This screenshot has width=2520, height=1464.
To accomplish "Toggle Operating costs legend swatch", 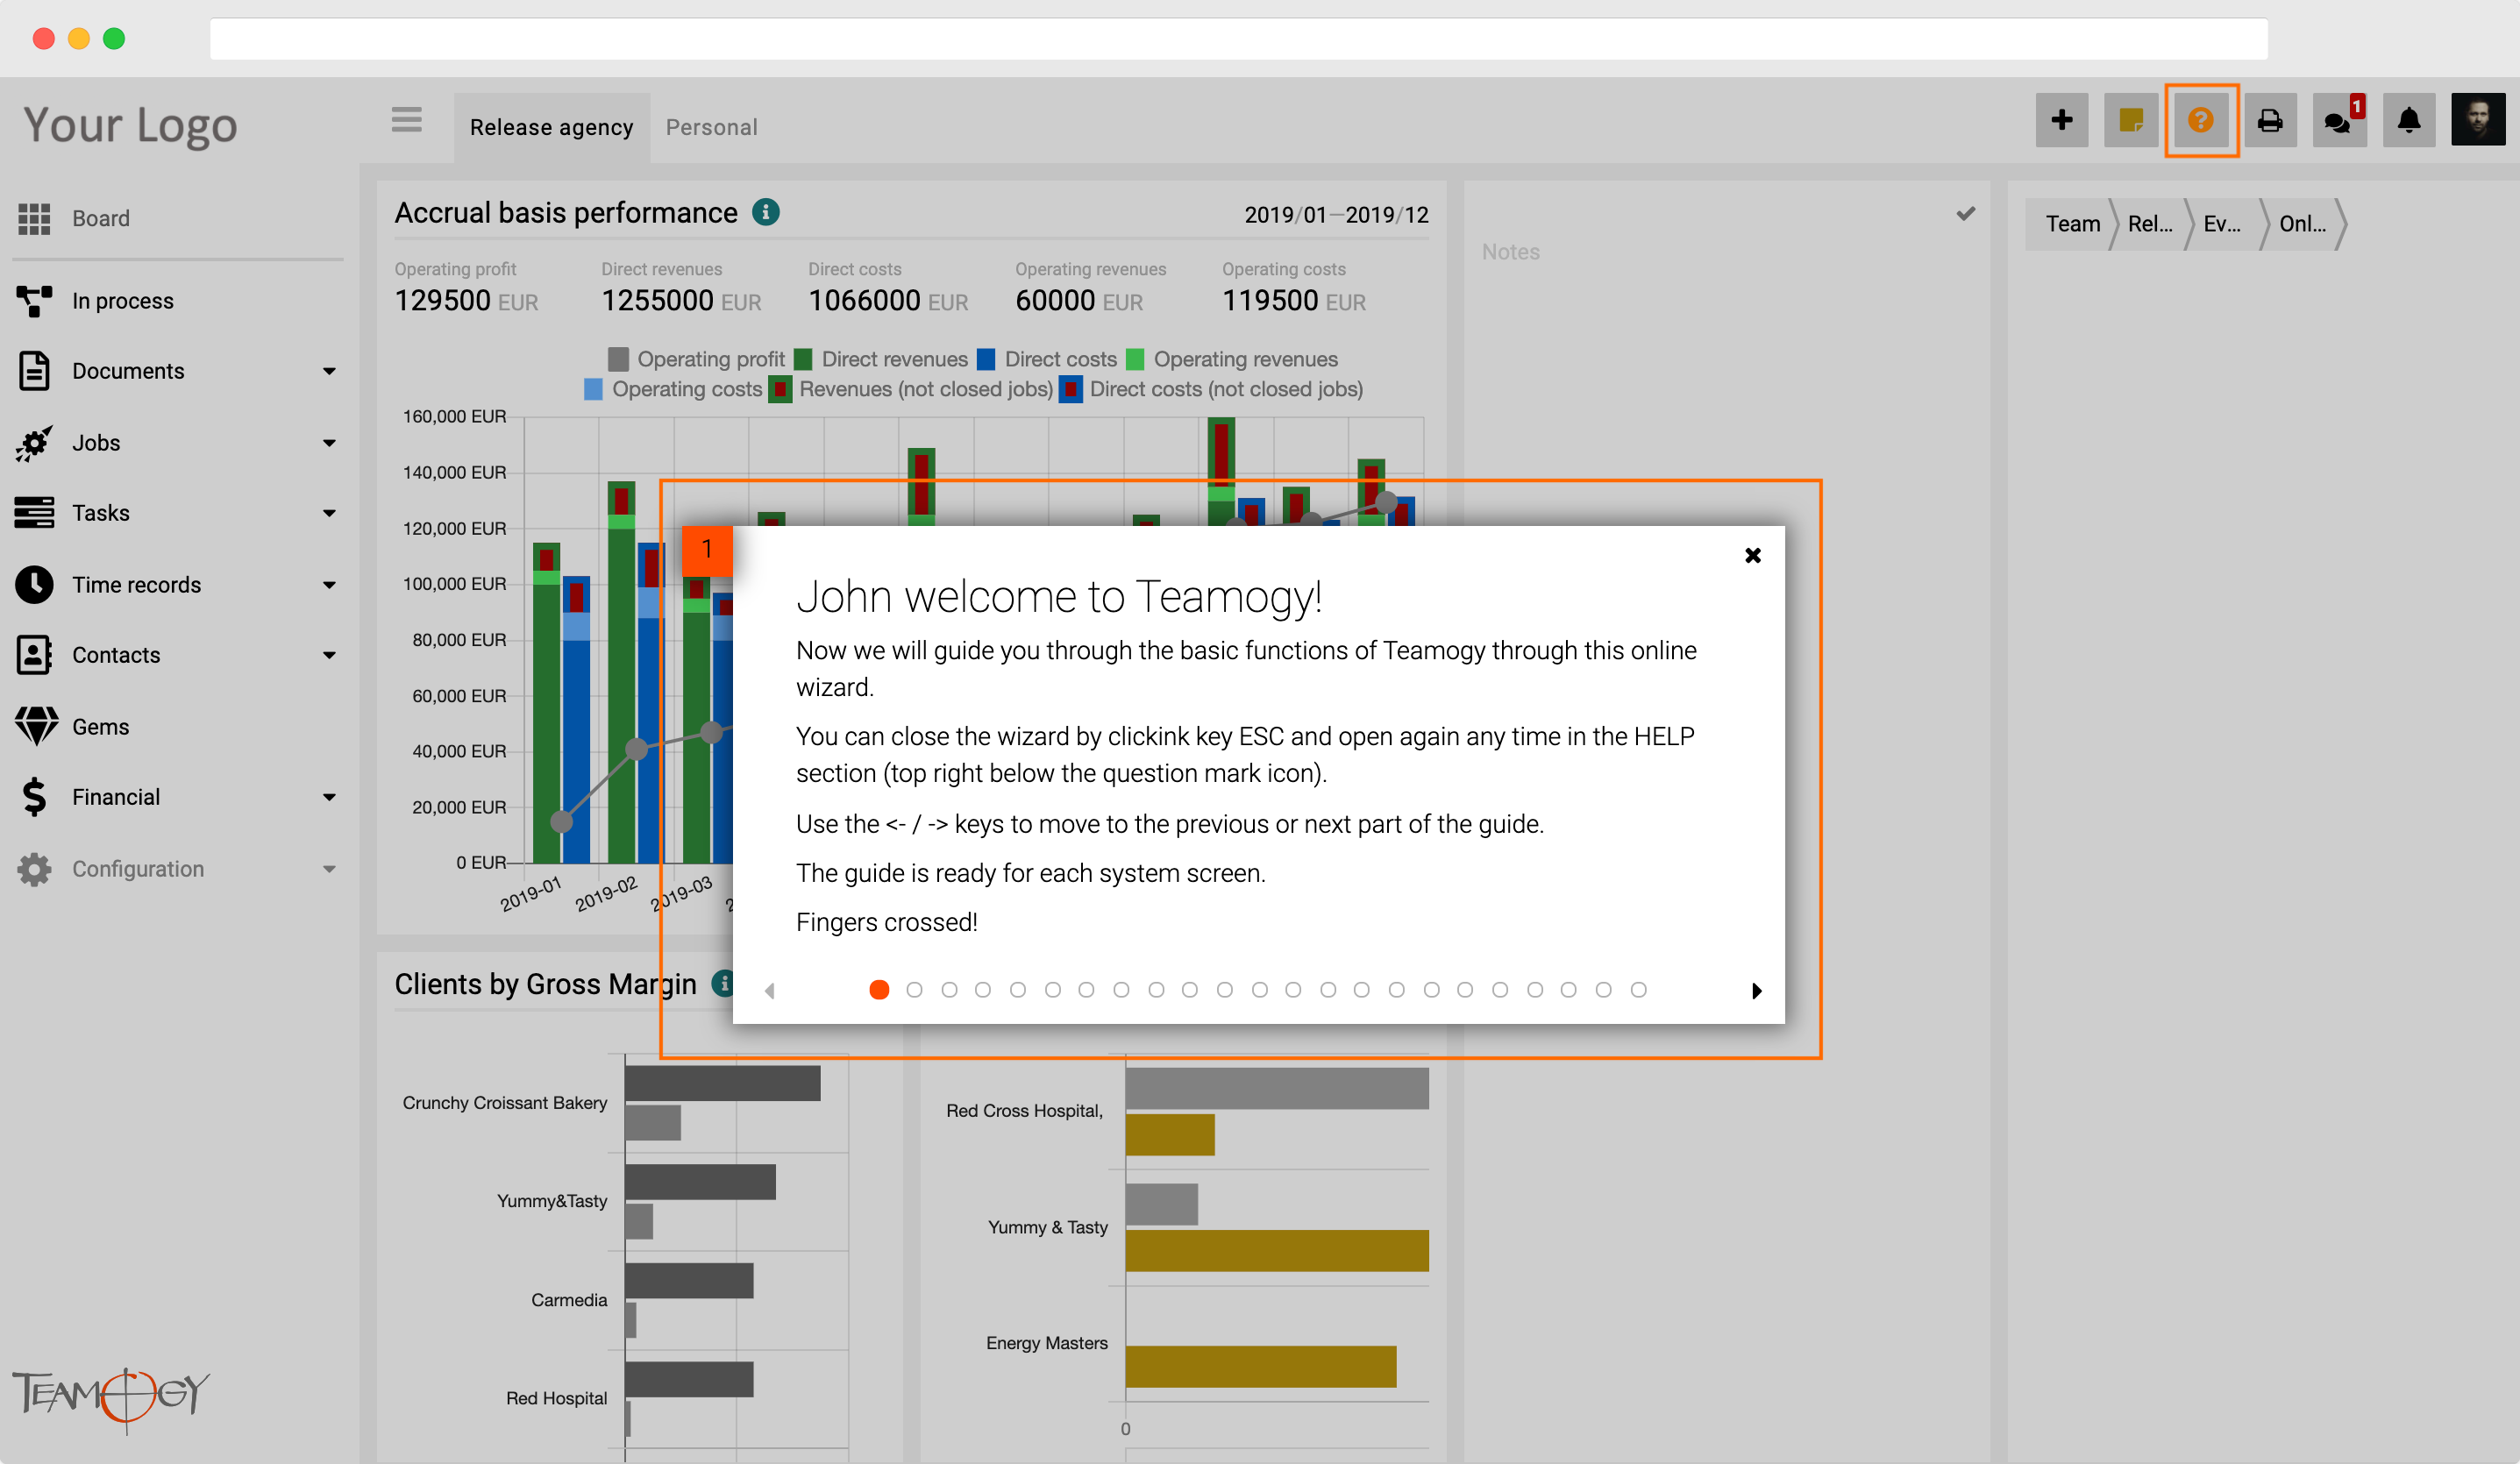I will pos(593,388).
